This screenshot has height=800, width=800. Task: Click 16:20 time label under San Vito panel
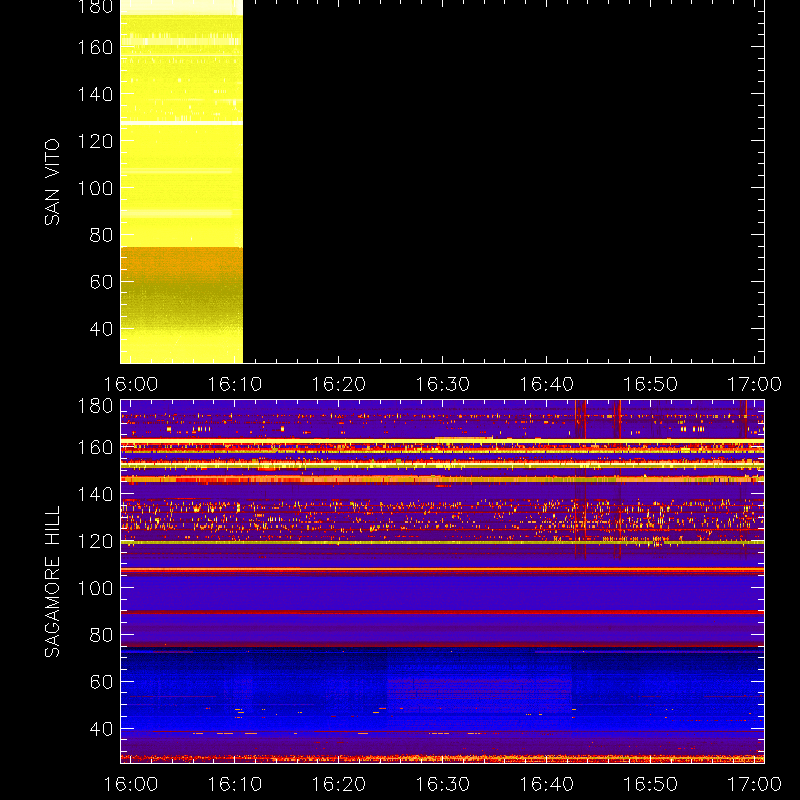(x=339, y=384)
